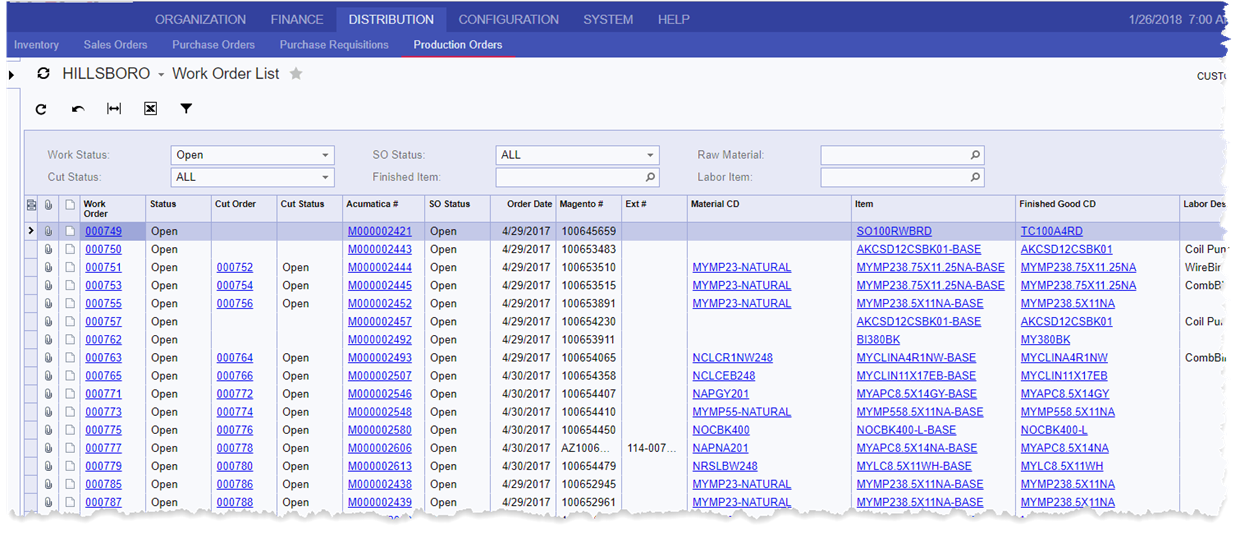Image resolution: width=1240 pixels, height=534 pixels.
Task: Select the Ext # cell 114-007...
Action: [x=654, y=448]
